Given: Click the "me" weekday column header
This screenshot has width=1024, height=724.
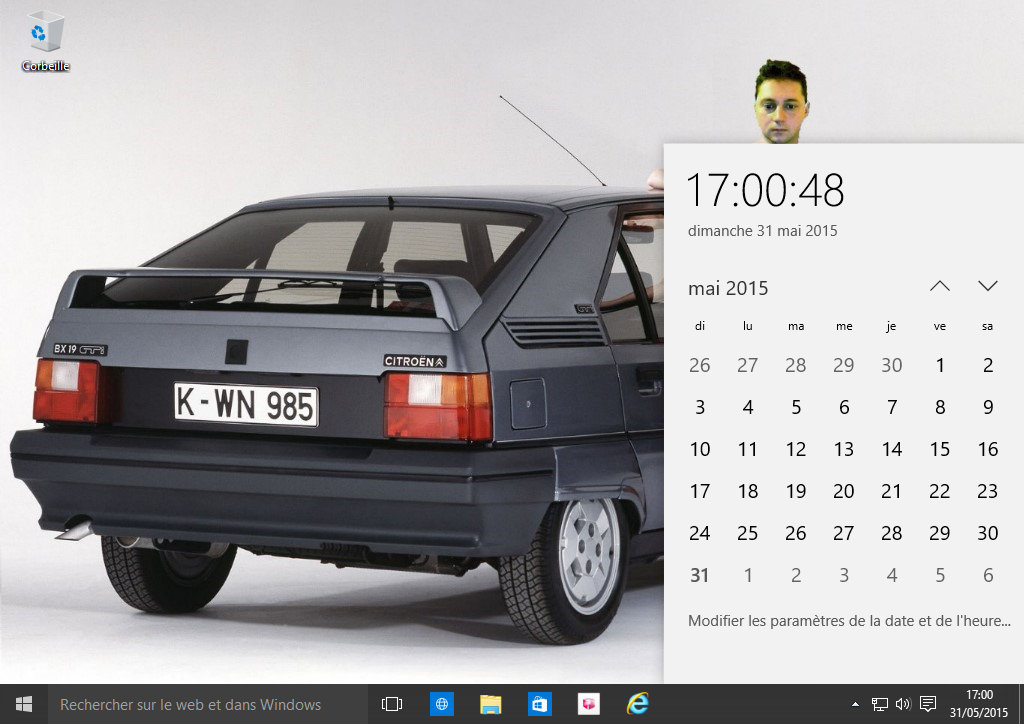Looking at the screenshot, I should (x=844, y=326).
